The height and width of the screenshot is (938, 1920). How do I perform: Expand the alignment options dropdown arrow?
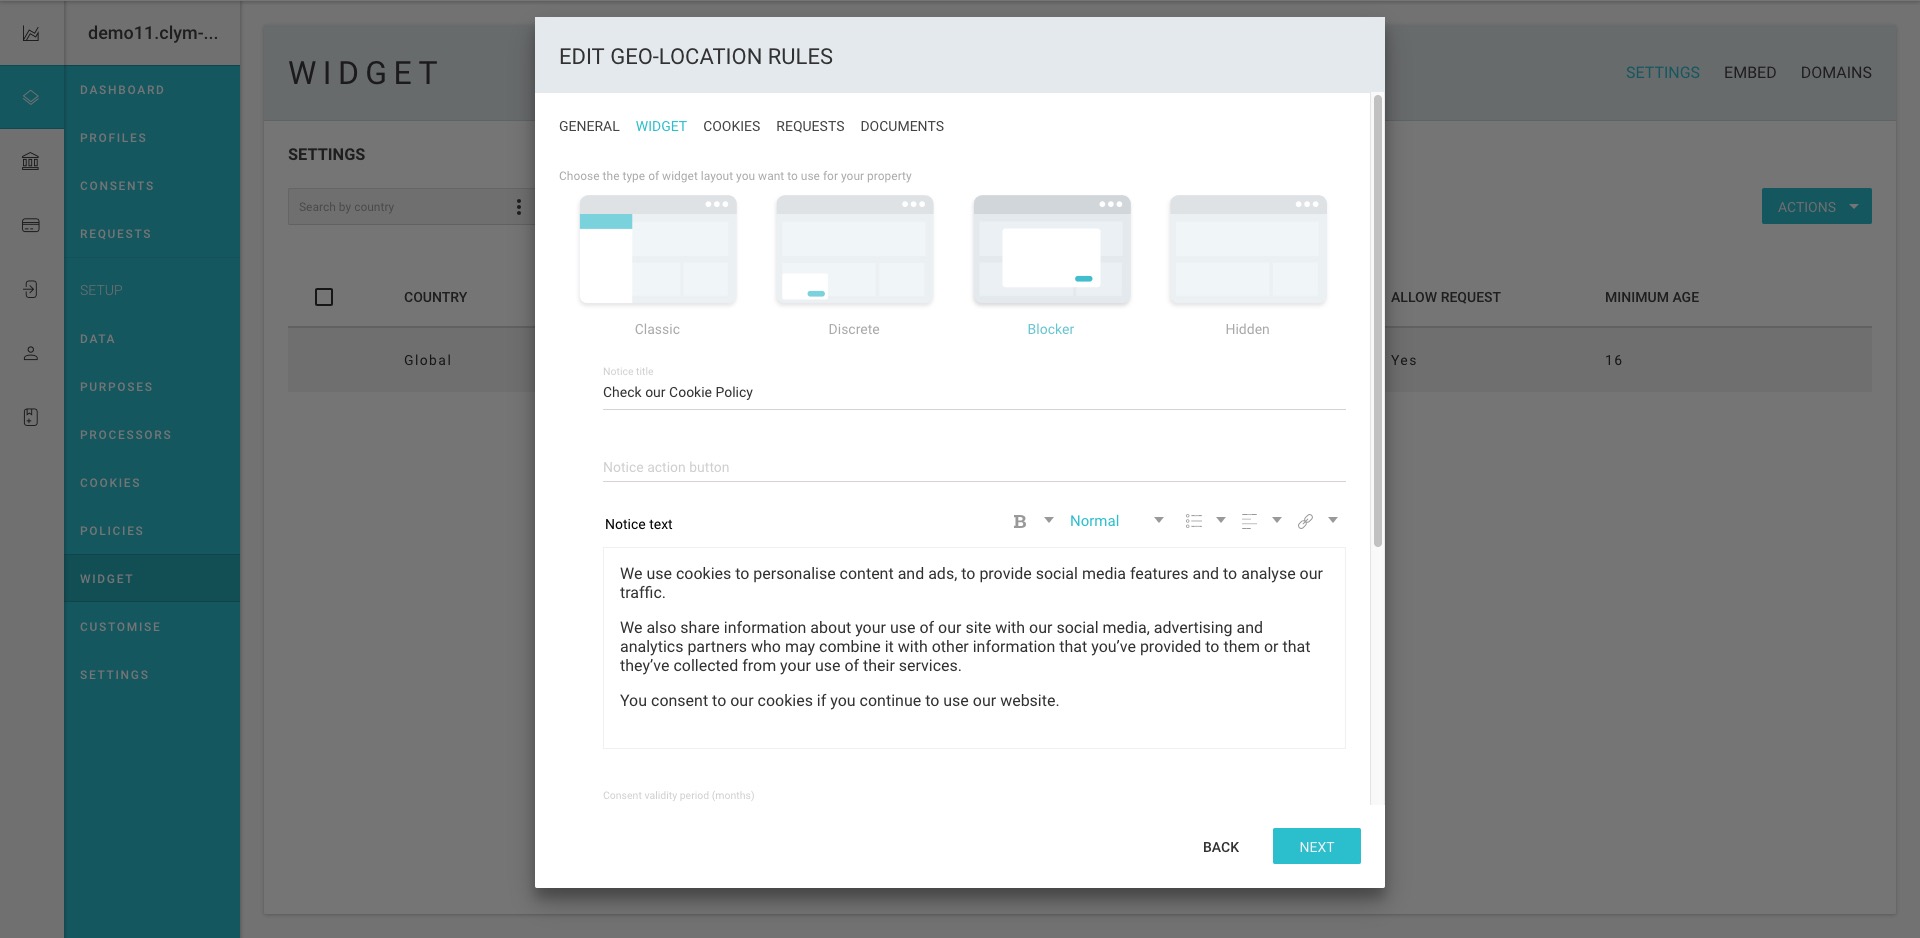1277,520
